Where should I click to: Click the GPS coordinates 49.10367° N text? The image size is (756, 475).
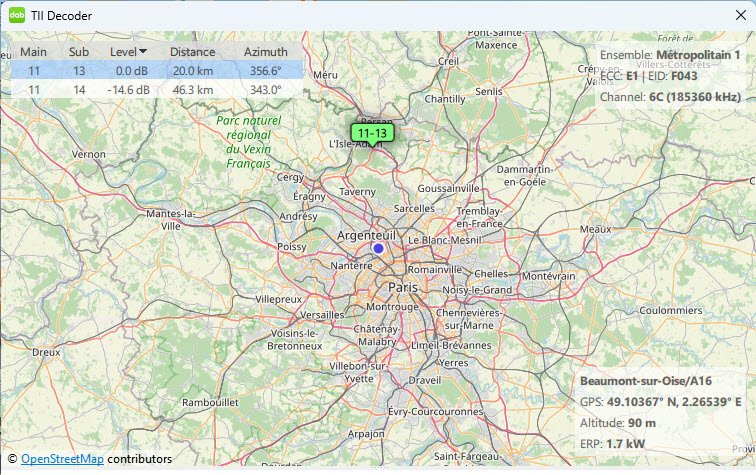pos(661,402)
